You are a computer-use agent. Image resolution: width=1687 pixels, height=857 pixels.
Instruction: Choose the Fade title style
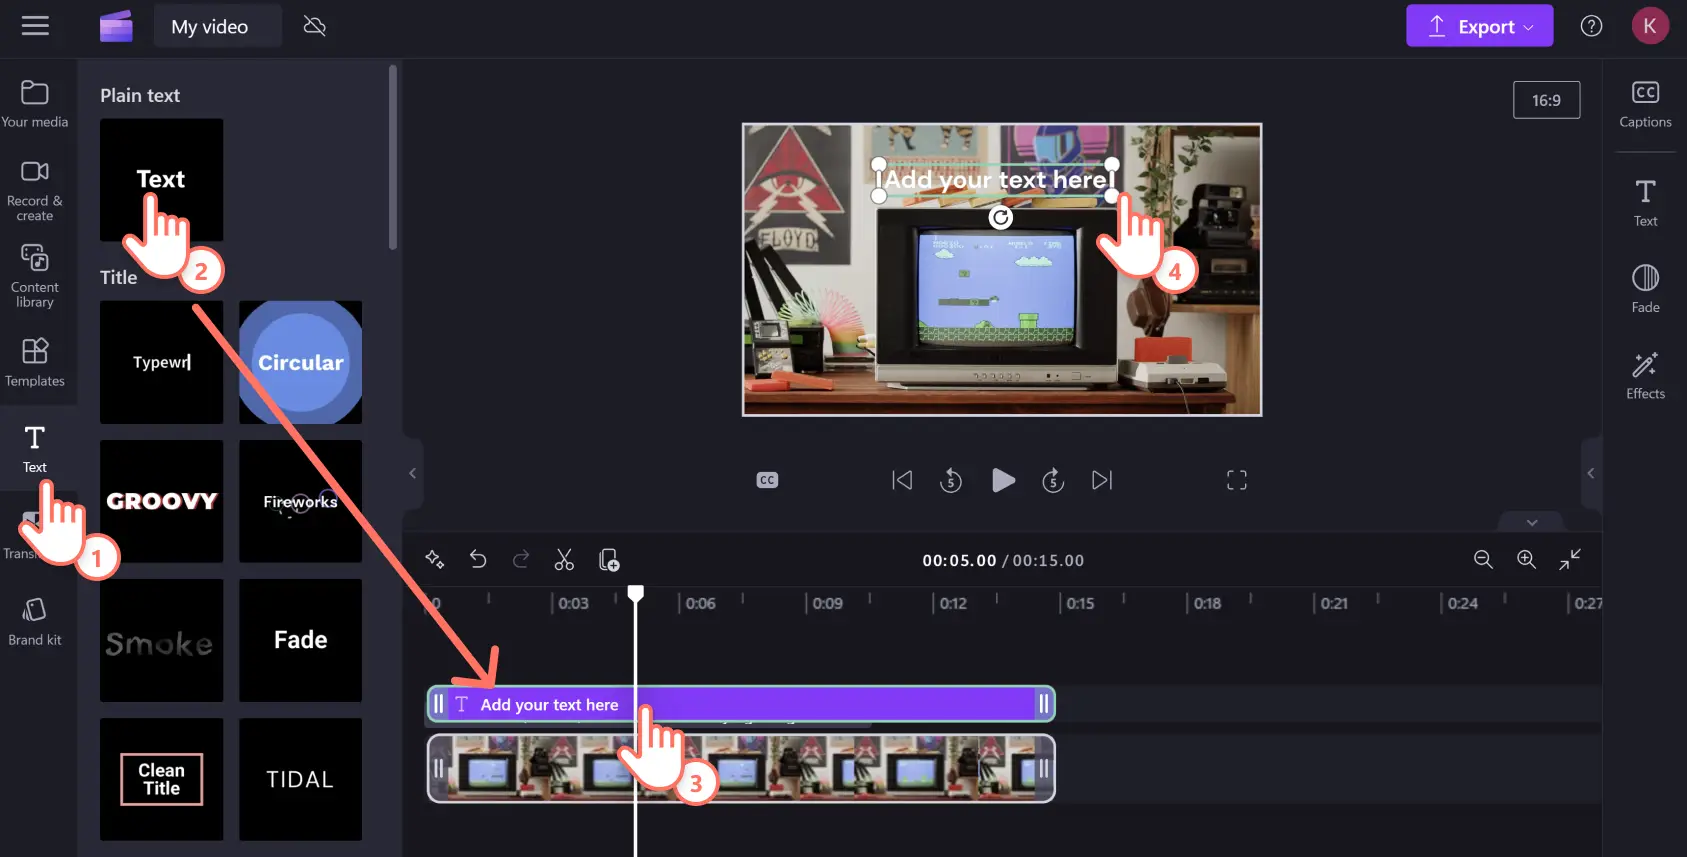pyautogui.click(x=300, y=640)
